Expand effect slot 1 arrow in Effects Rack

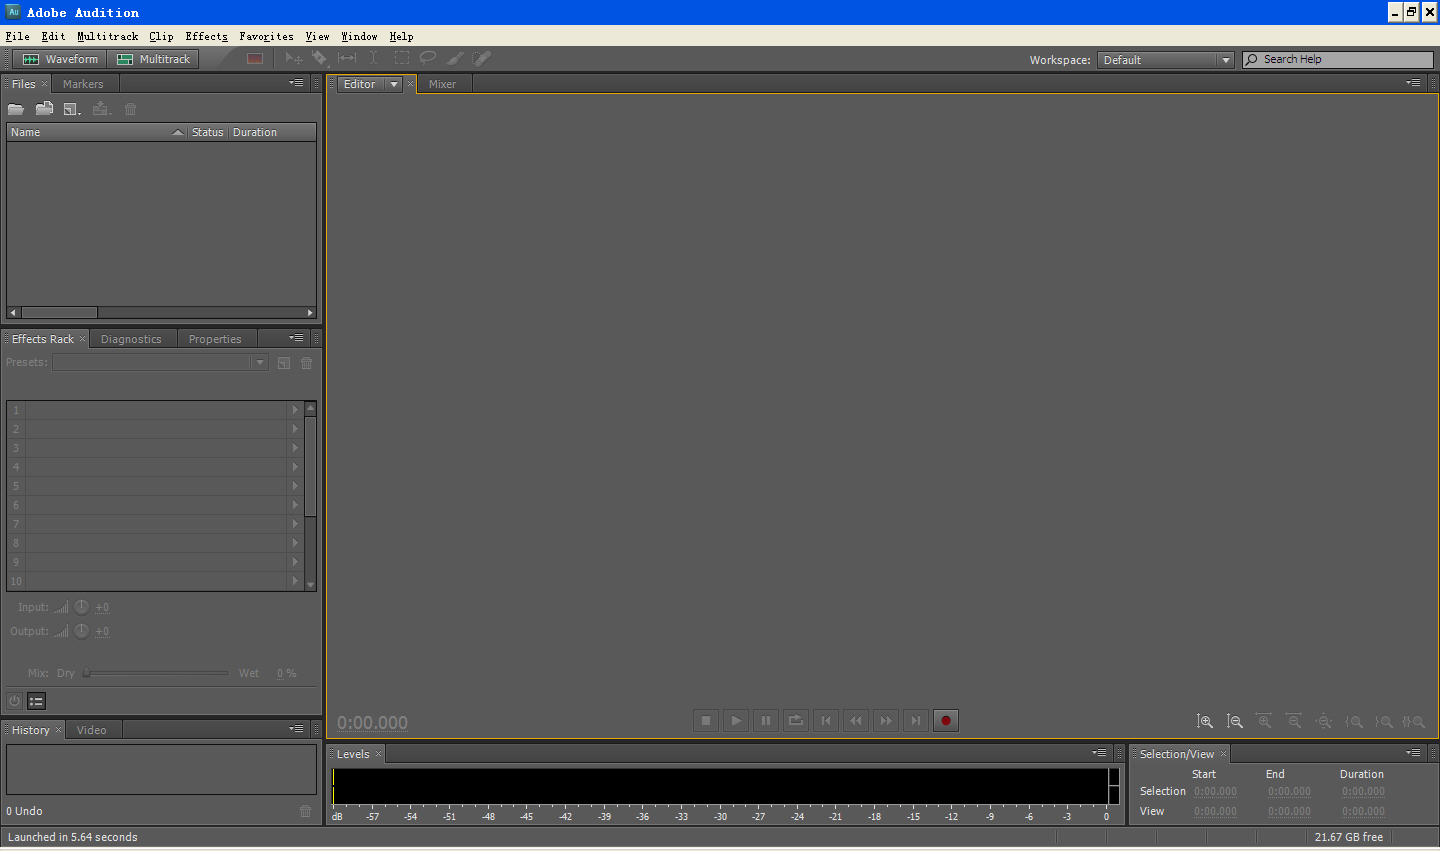coord(295,410)
